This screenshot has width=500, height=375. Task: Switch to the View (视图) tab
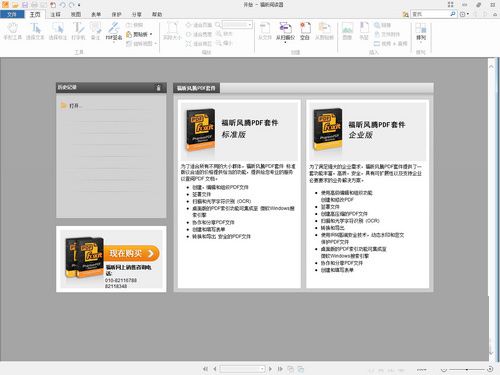(76, 14)
